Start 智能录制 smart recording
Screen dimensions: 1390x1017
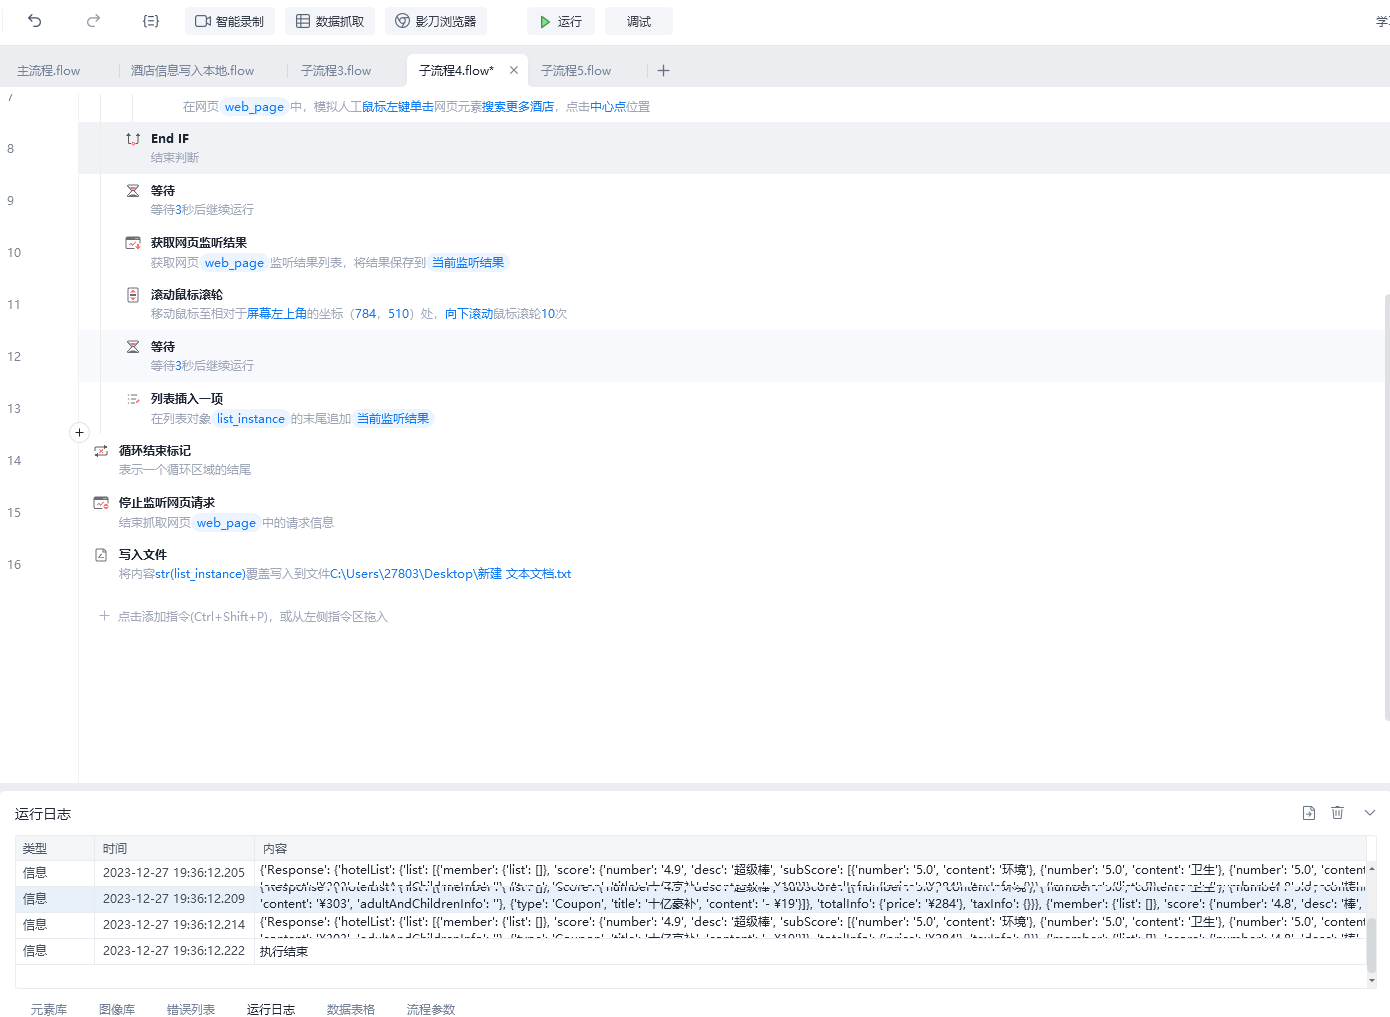point(230,21)
